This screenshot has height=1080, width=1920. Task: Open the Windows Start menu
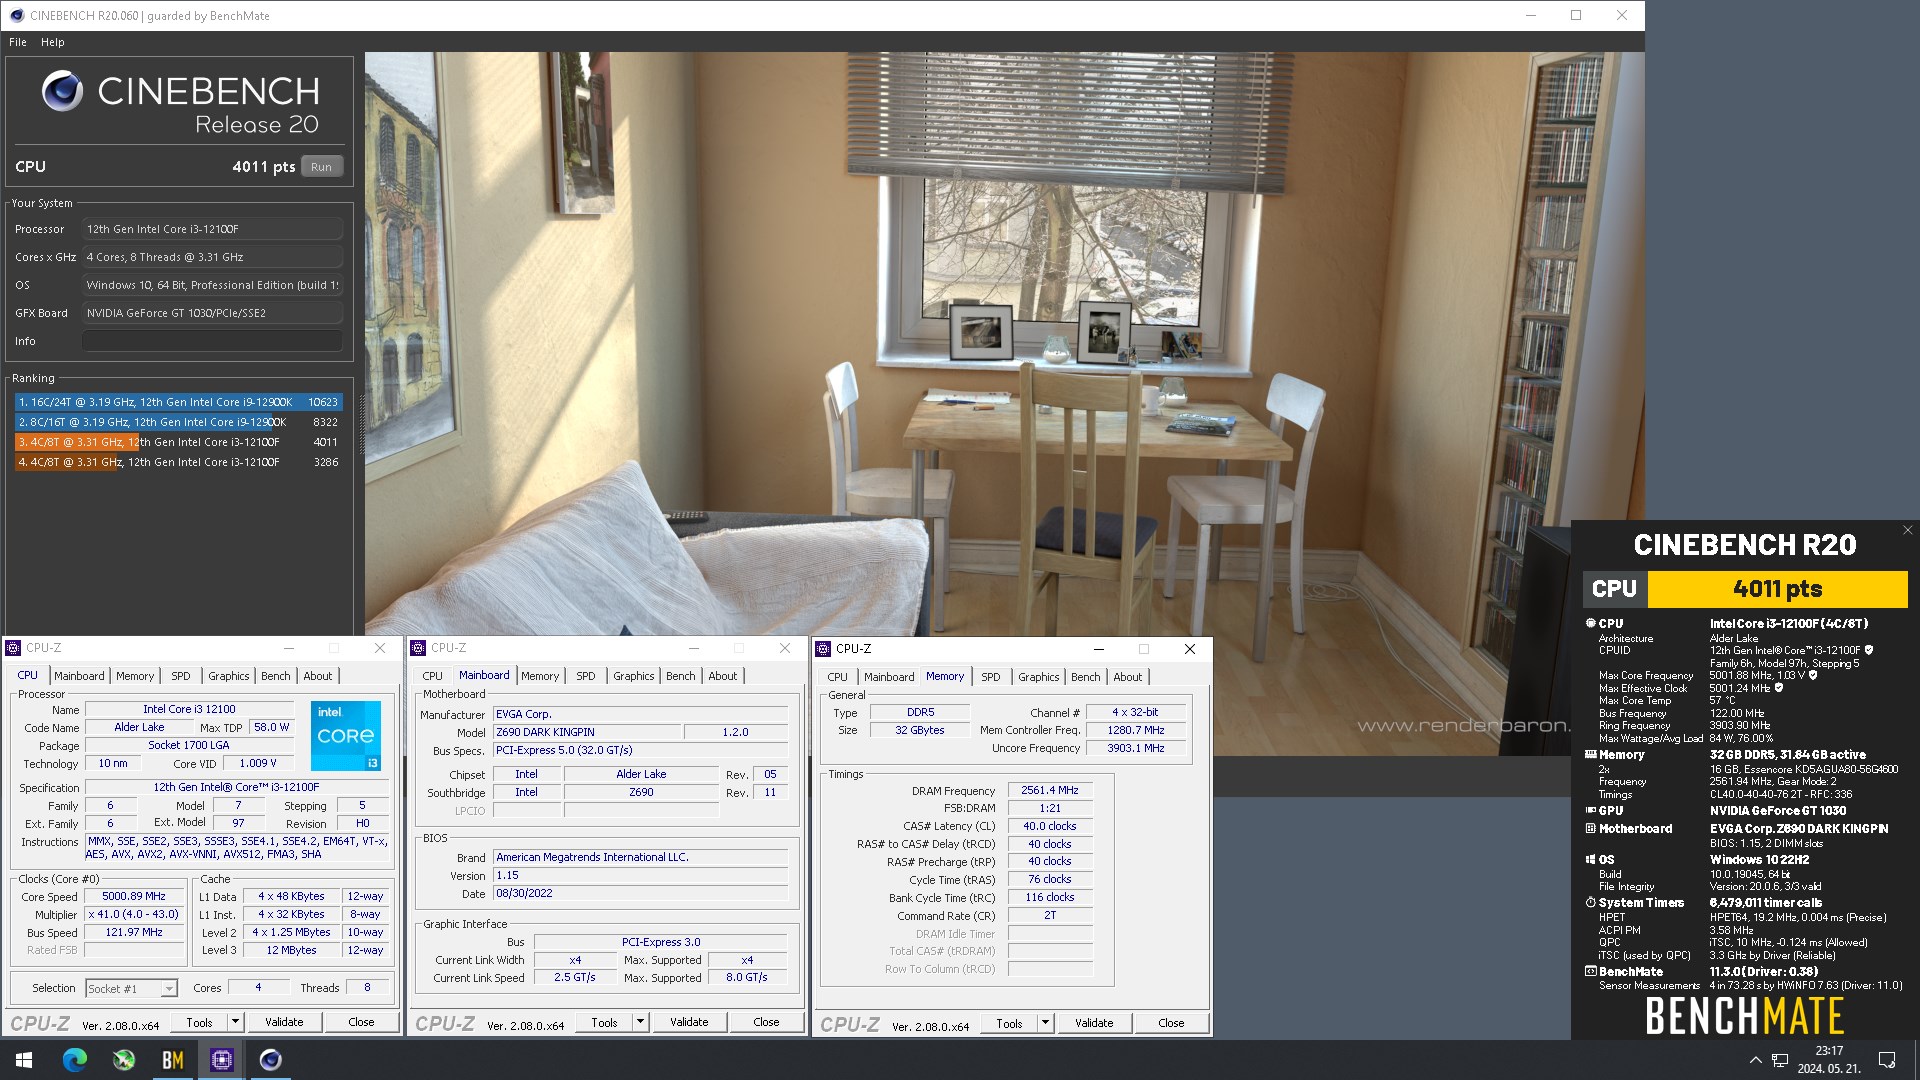(x=24, y=1060)
